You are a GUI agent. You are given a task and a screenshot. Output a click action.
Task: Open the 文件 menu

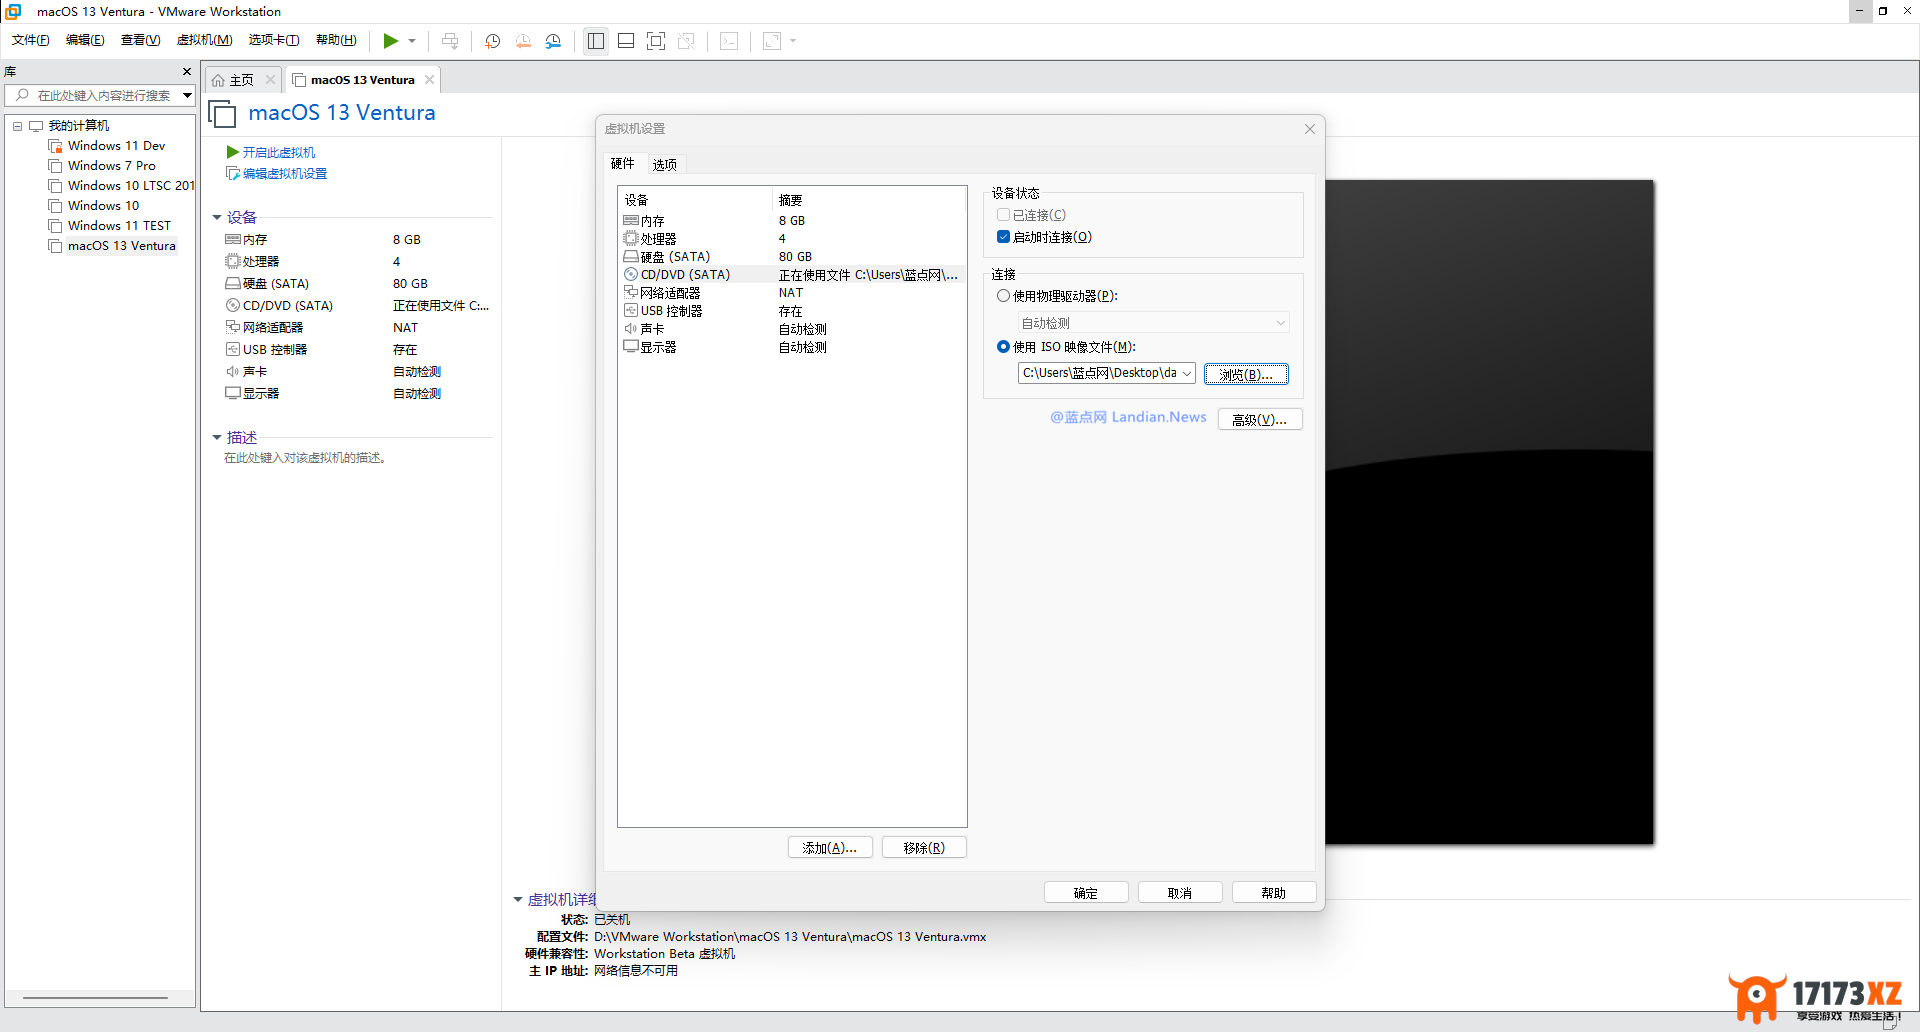pos(30,40)
